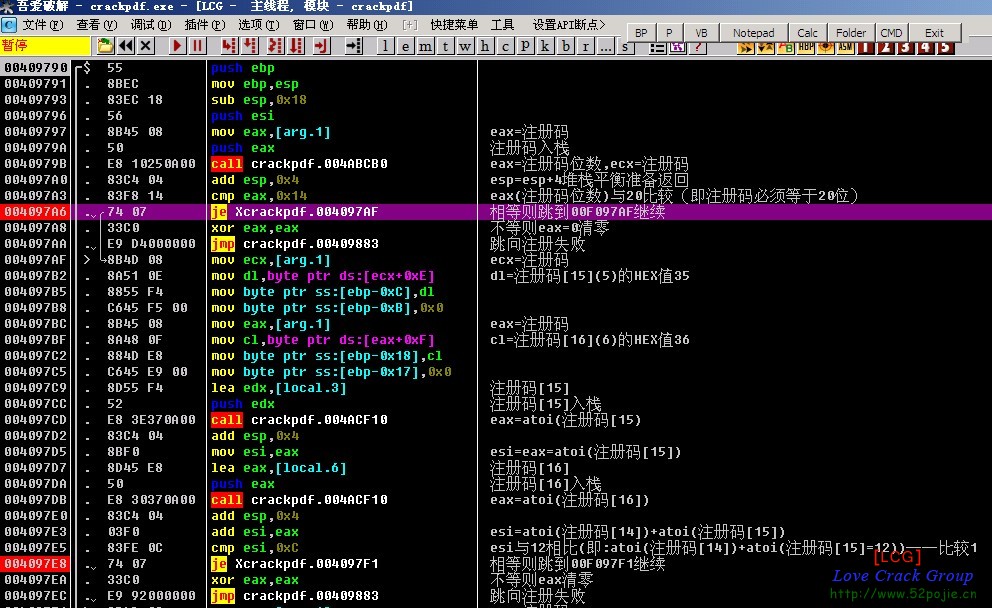Screen dimensions: 992x608
Task: Open the threads window with the t button
Action: 445,46
